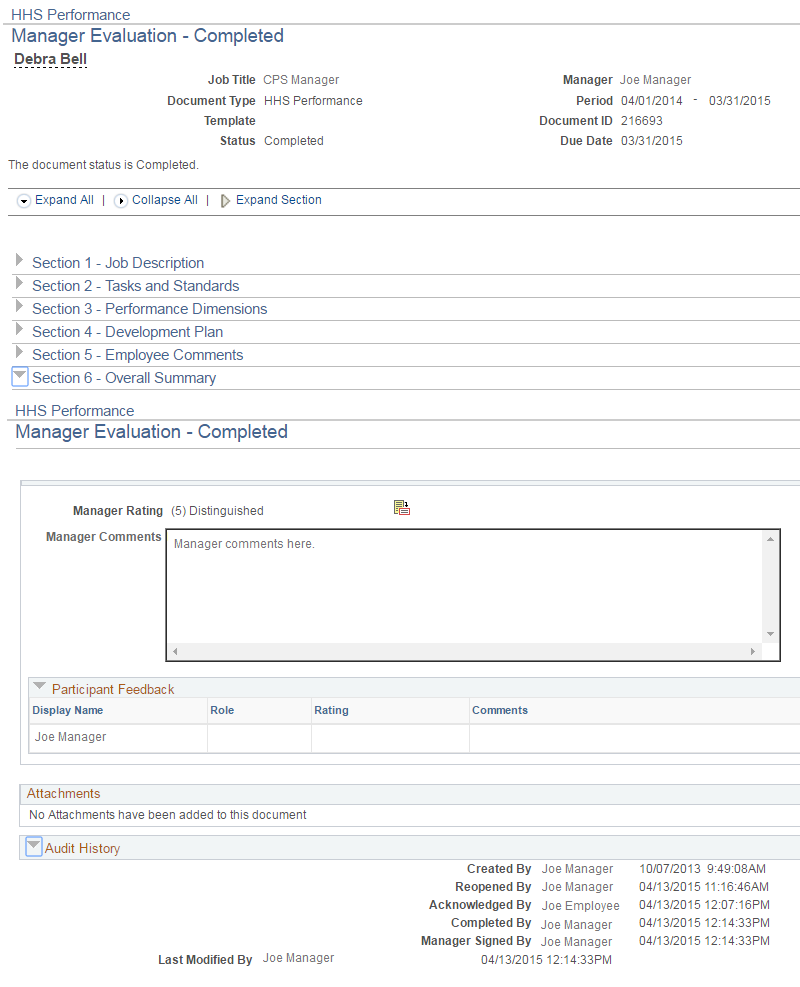Image resolution: width=800 pixels, height=987 pixels.
Task: Click scroll right arrow in Manager Comments
Action: pyautogui.click(x=753, y=652)
